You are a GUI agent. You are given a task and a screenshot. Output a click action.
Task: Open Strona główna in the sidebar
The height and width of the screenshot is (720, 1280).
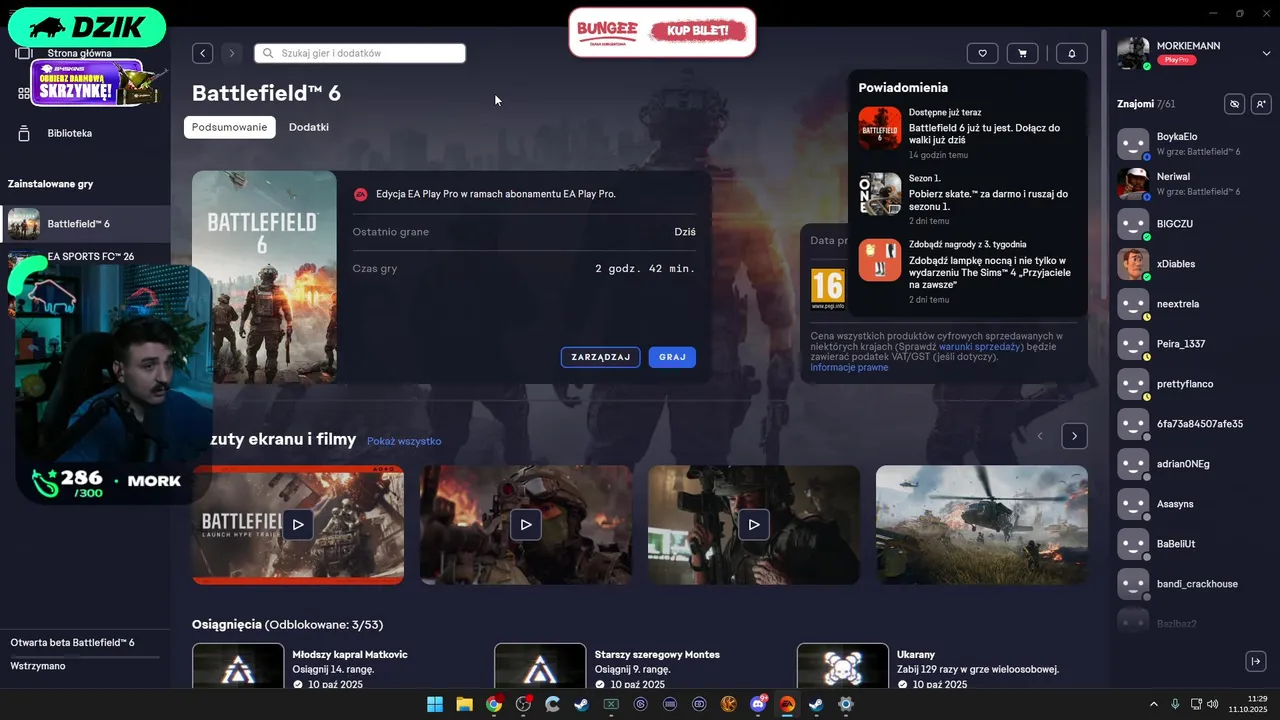tap(79, 53)
